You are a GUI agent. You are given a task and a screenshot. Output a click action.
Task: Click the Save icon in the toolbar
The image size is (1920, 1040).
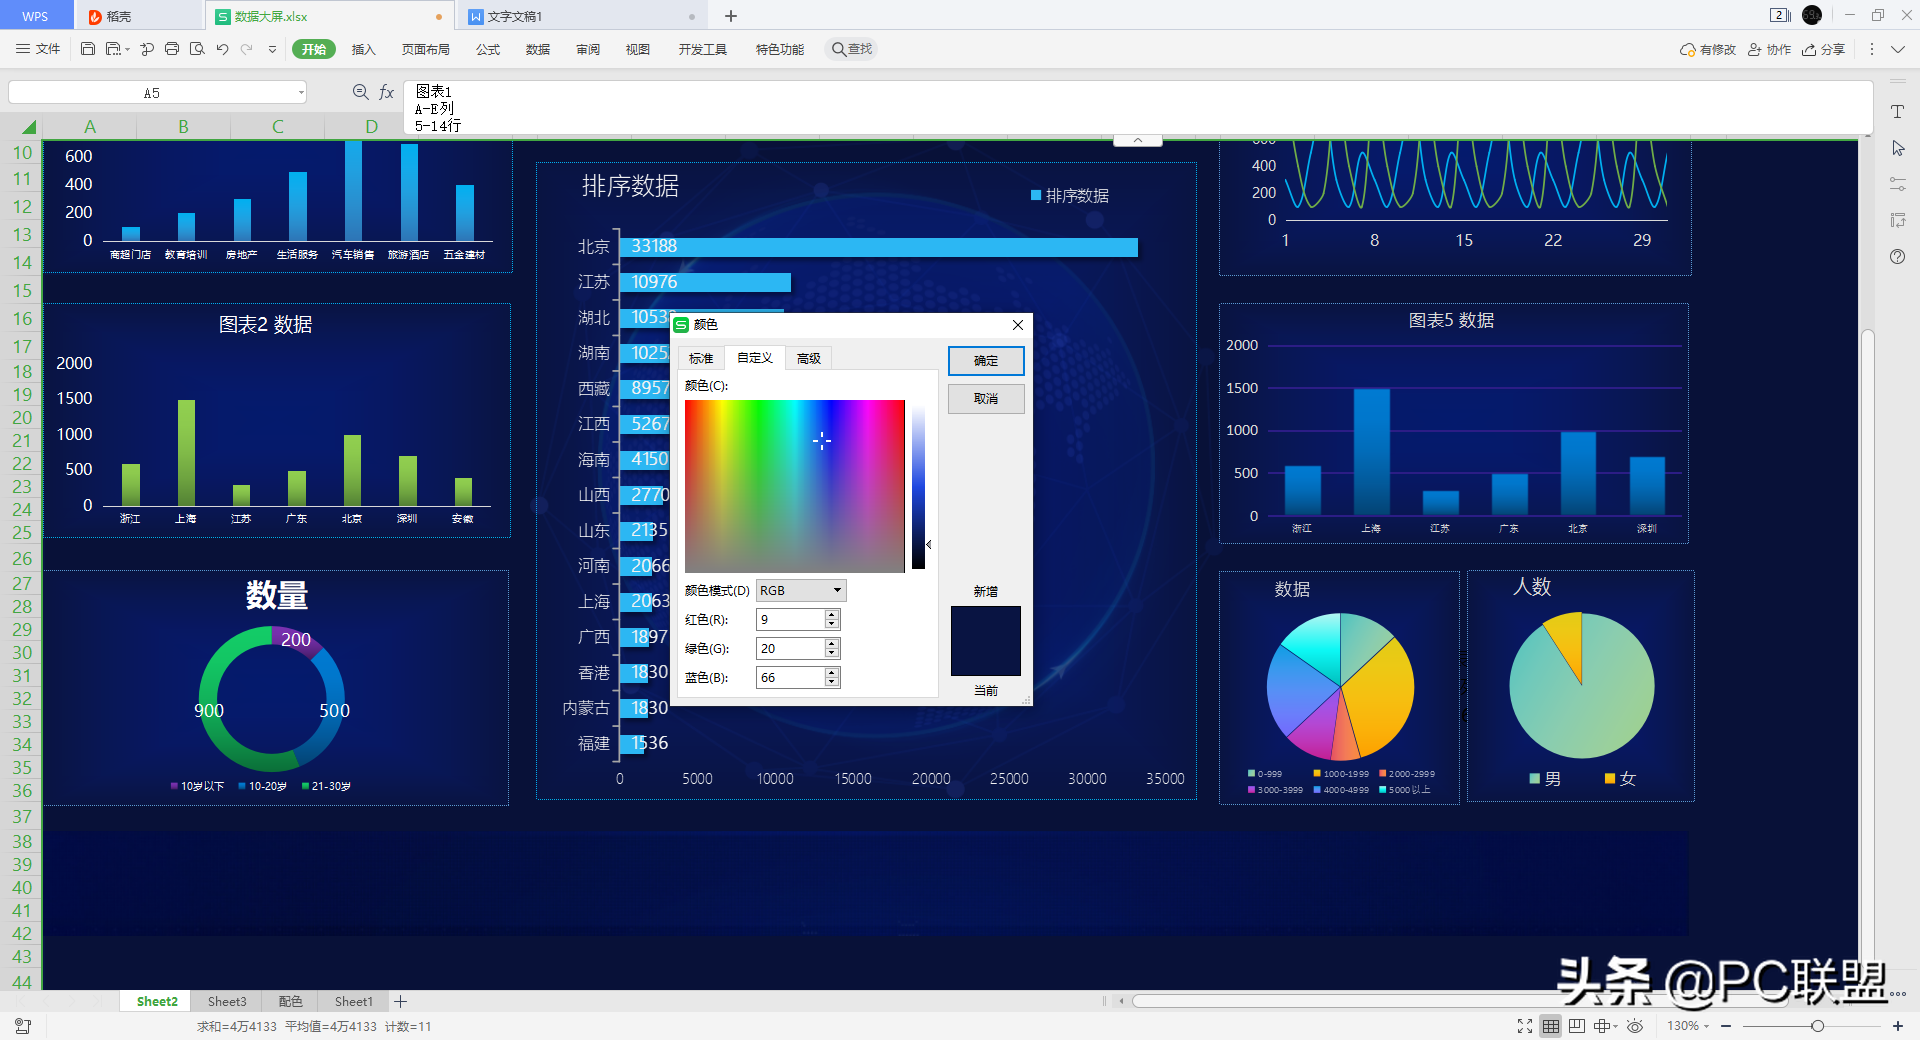click(88, 49)
